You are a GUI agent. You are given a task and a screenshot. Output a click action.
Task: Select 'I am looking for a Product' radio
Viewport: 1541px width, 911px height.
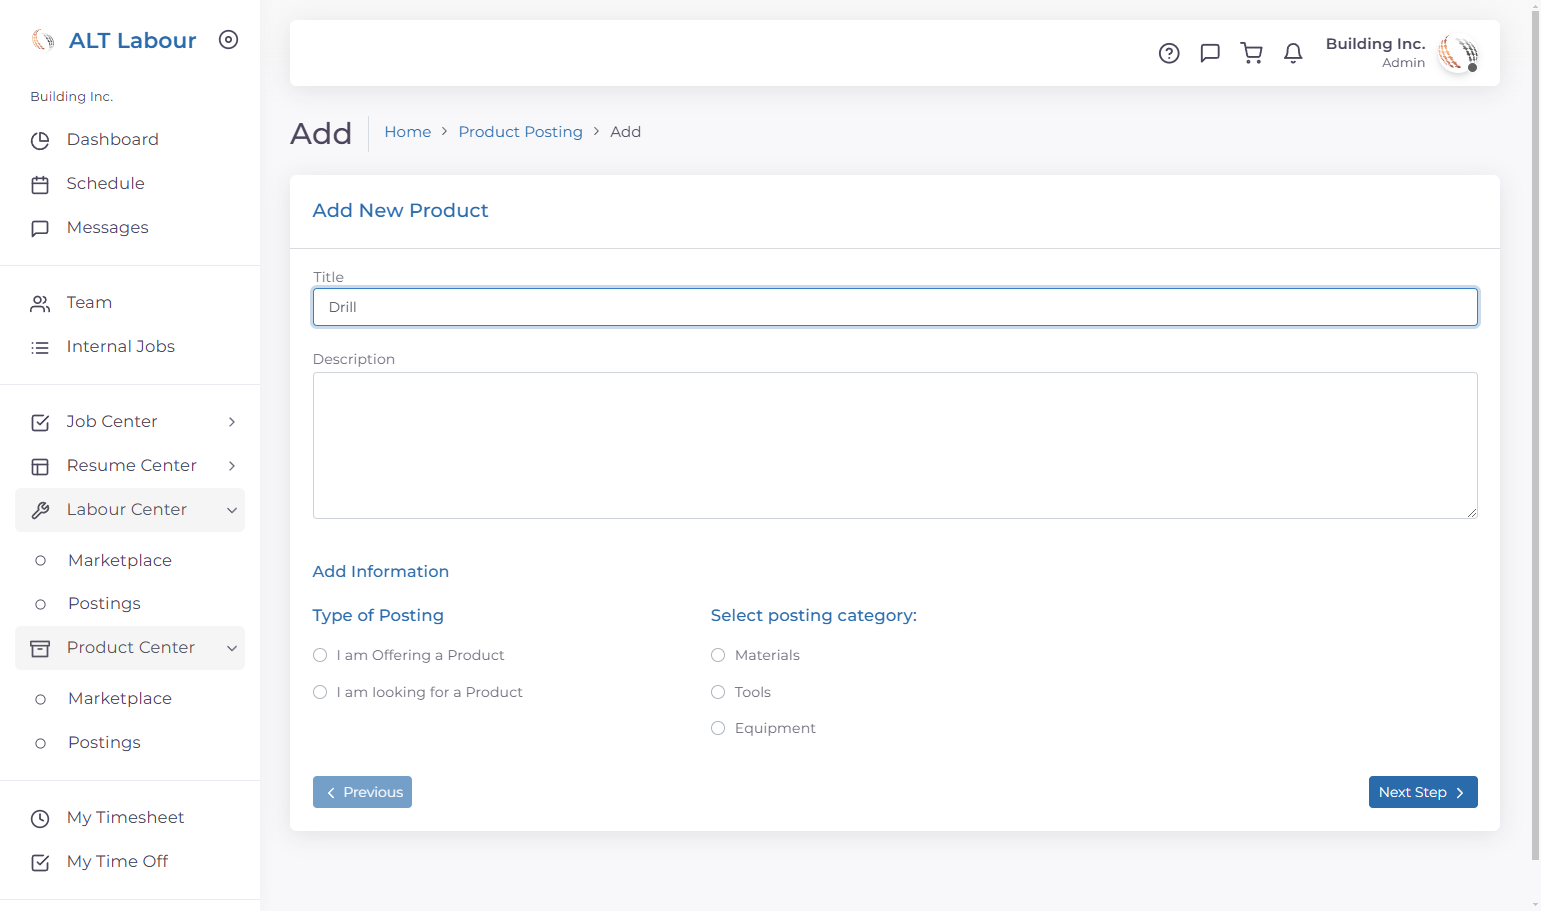pyautogui.click(x=320, y=692)
